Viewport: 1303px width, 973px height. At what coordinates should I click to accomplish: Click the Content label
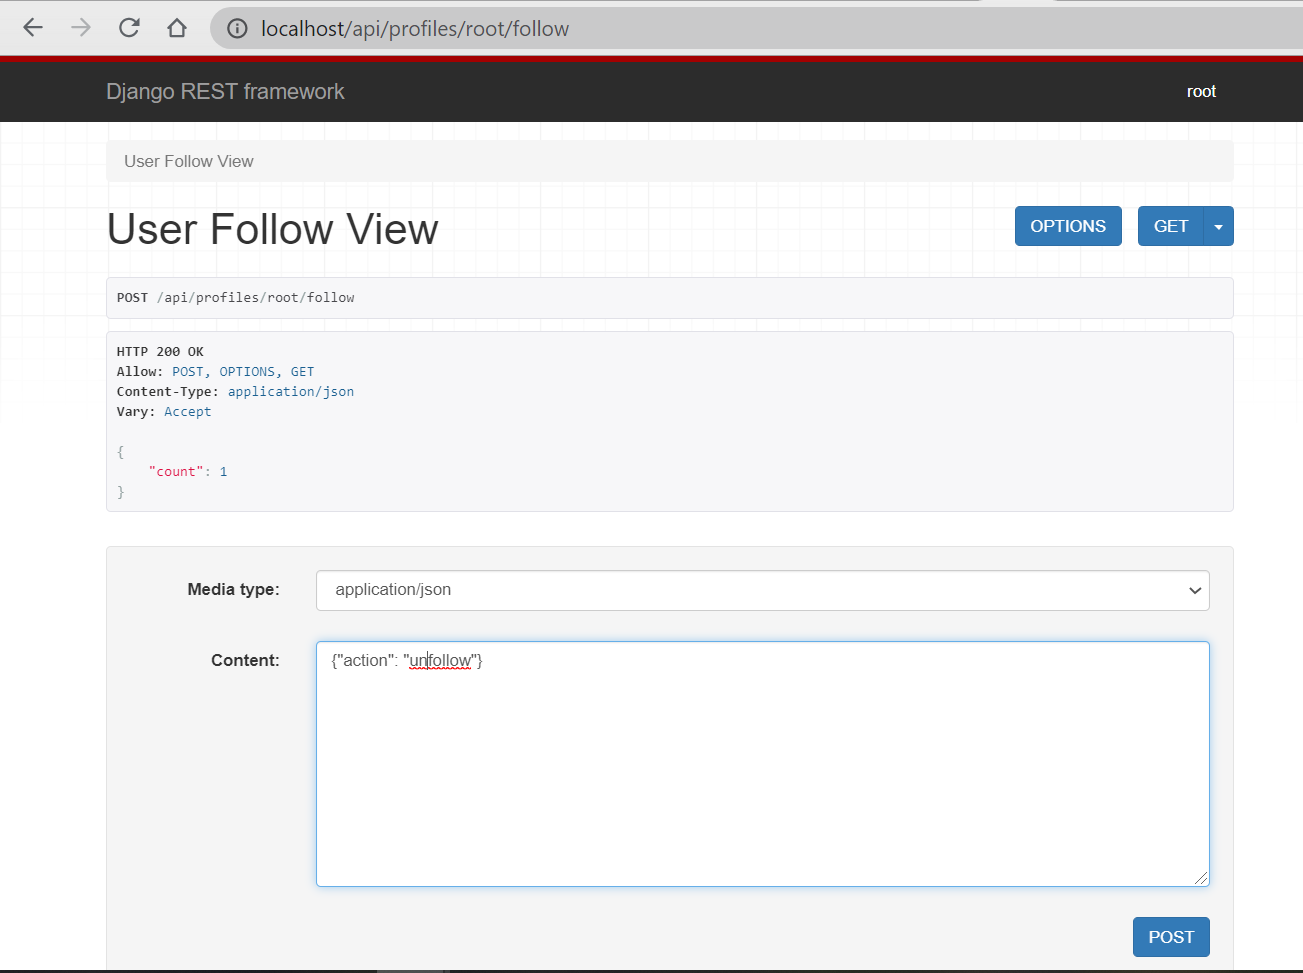coord(245,660)
